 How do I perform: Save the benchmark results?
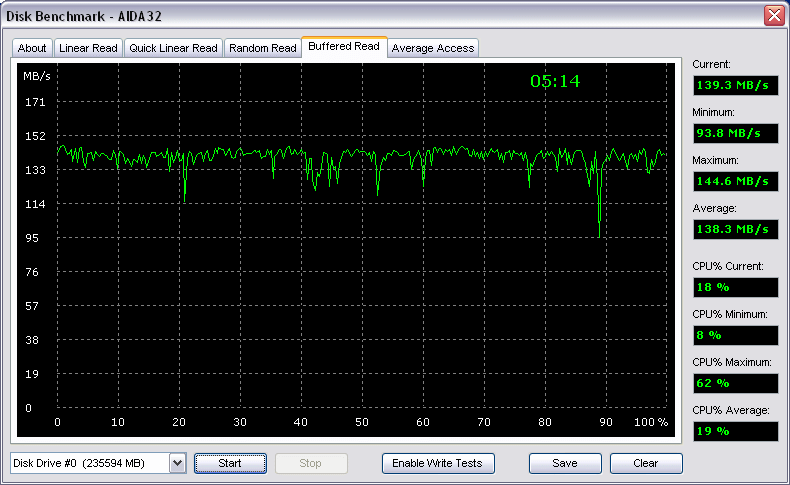[x=565, y=463]
